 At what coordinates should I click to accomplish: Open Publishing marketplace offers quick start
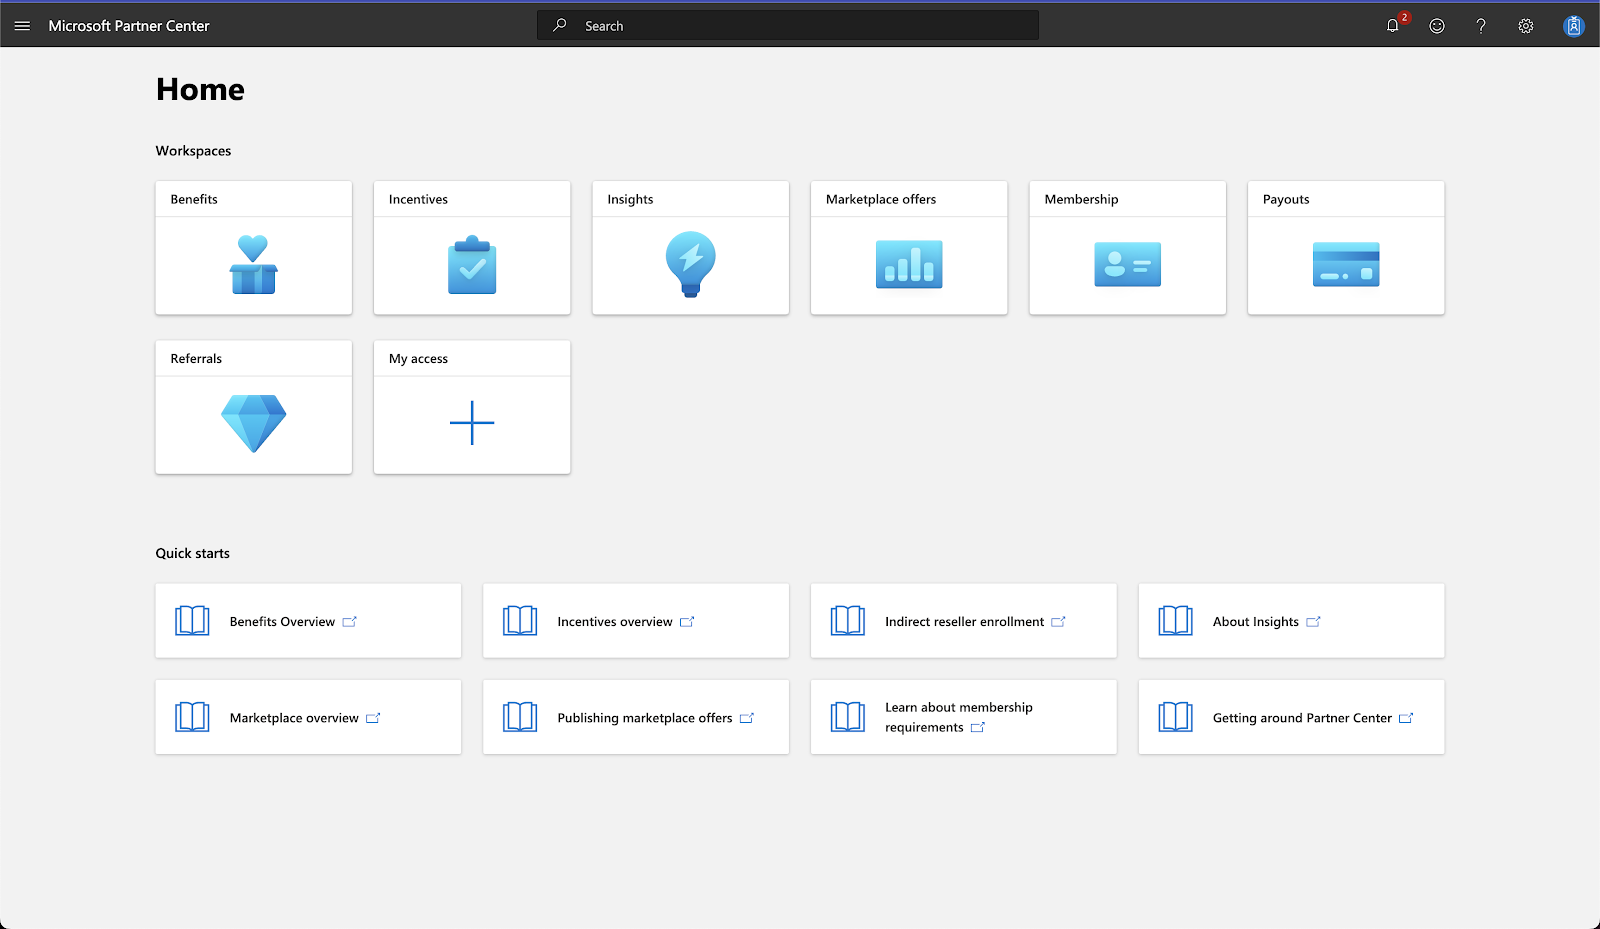pyautogui.click(x=645, y=718)
